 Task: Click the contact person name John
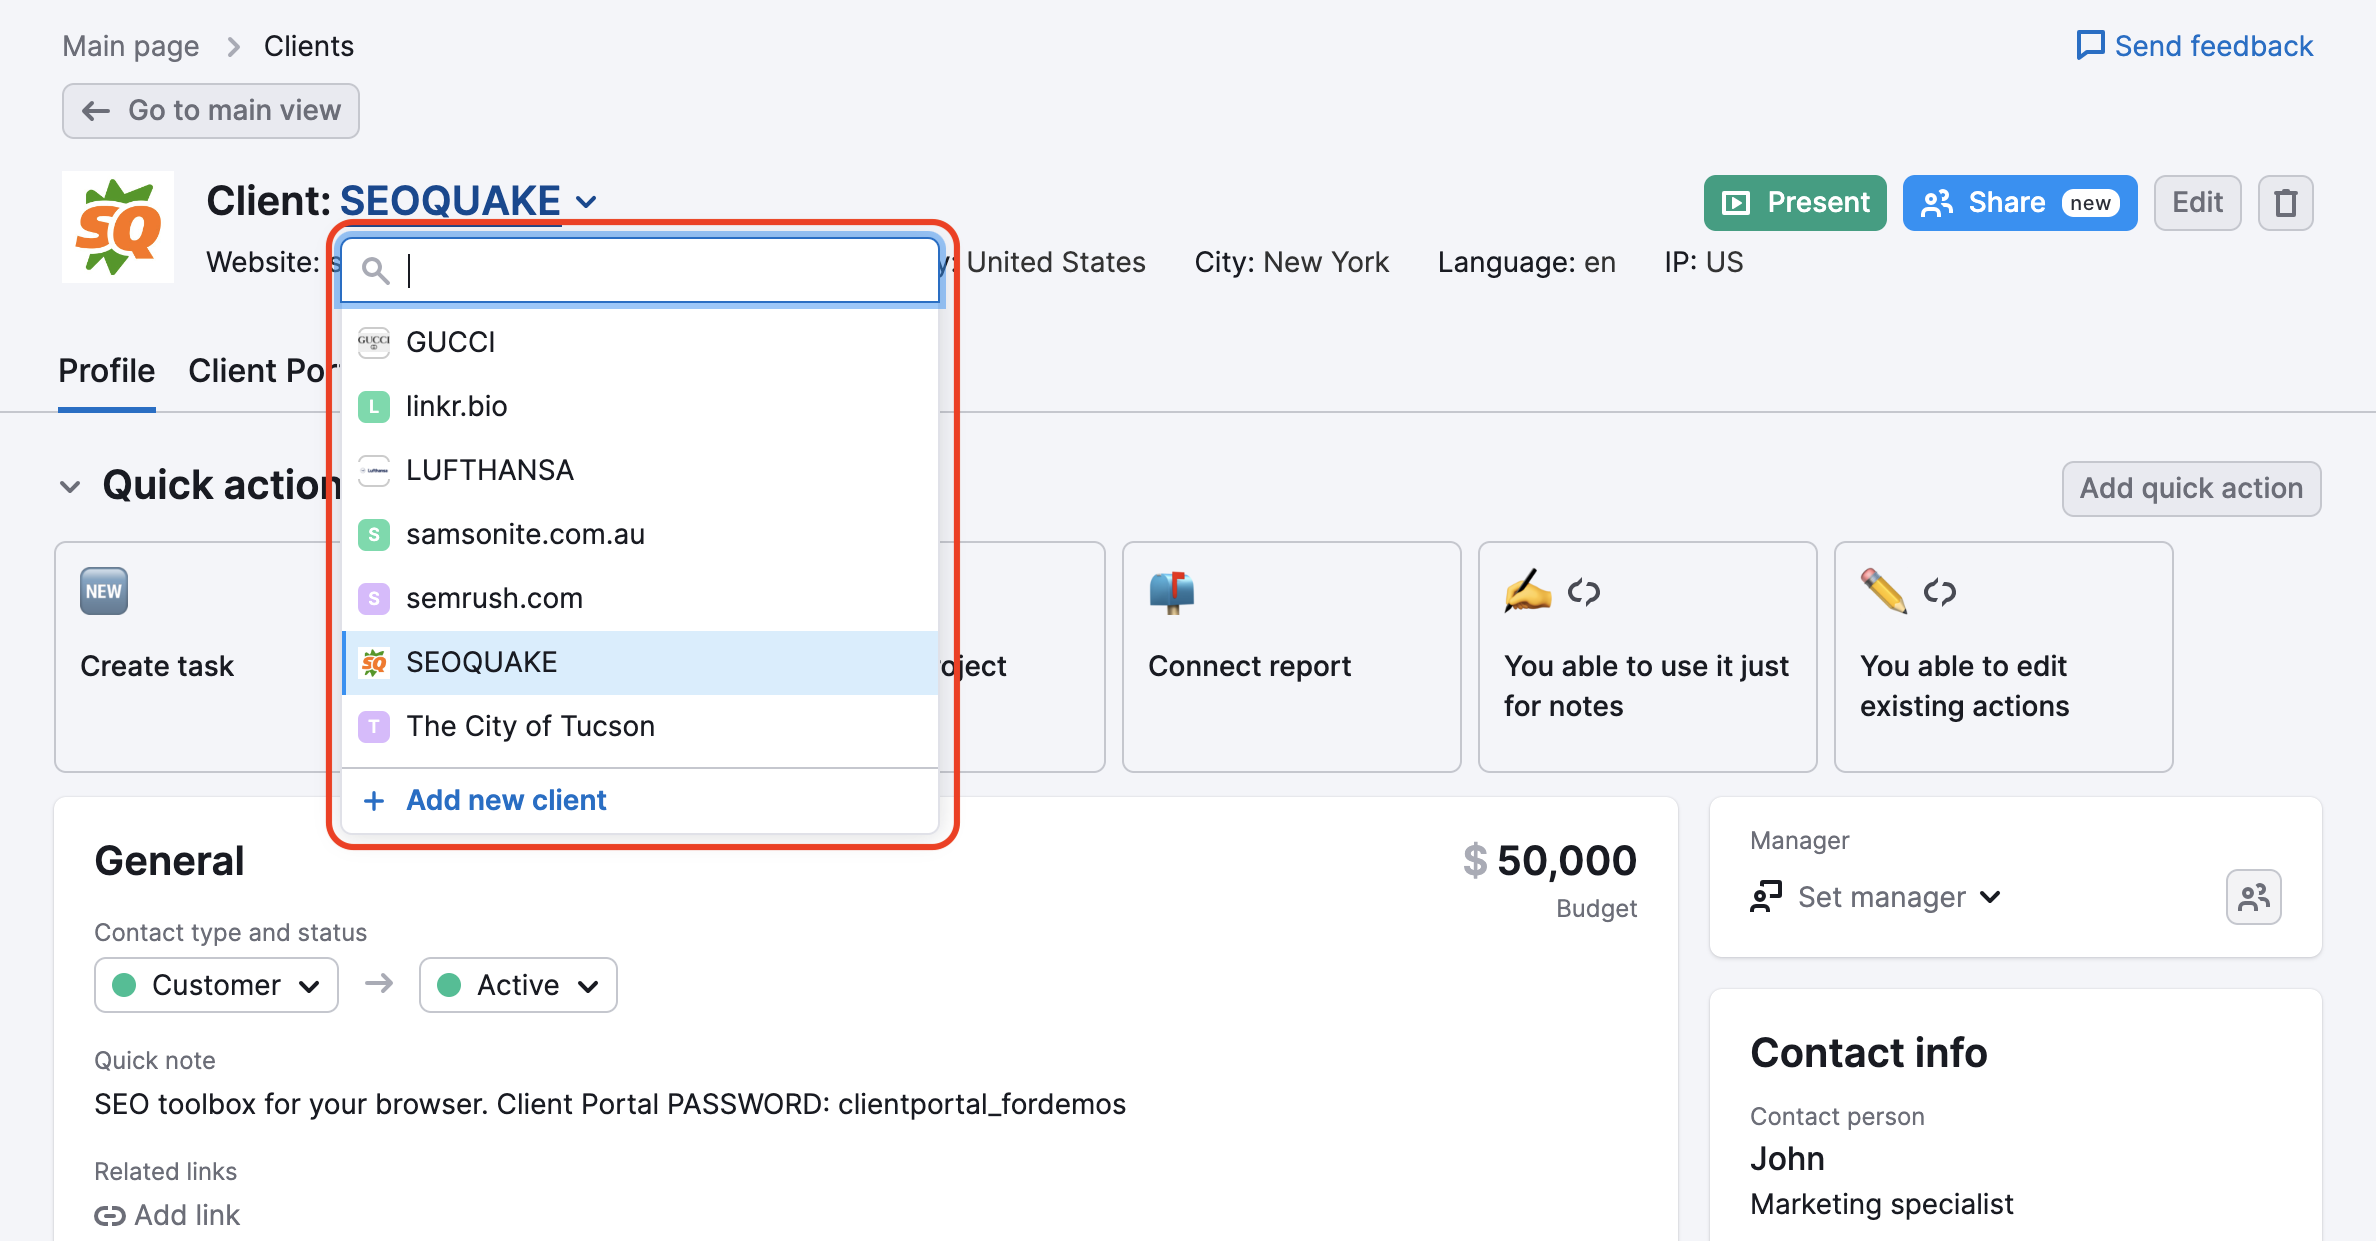pos(1787,1158)
